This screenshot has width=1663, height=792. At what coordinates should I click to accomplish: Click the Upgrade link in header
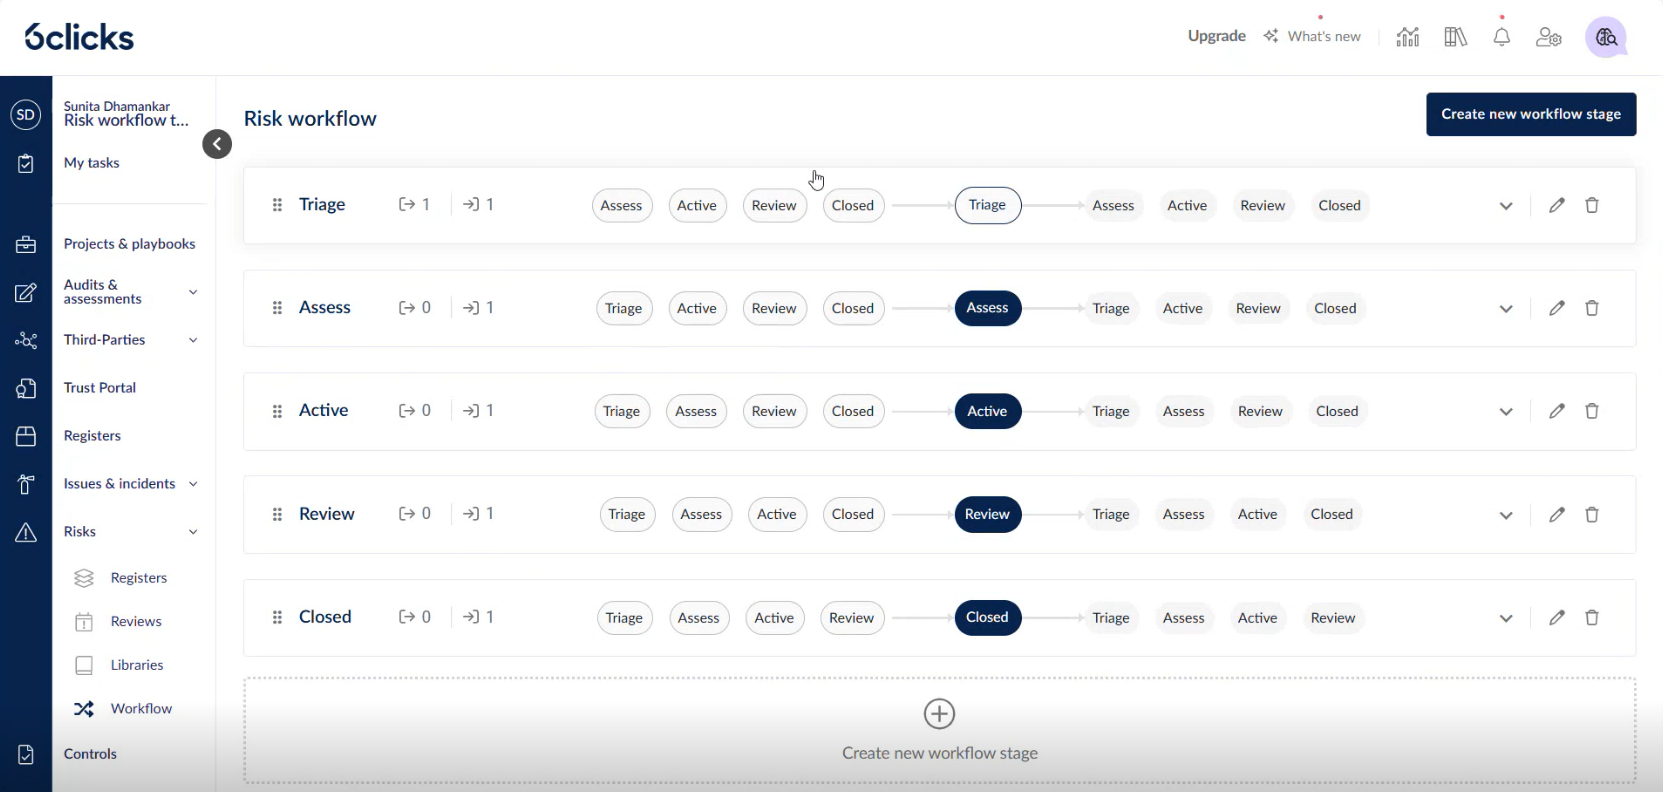pyautogui.click(x=1216, y=36)
